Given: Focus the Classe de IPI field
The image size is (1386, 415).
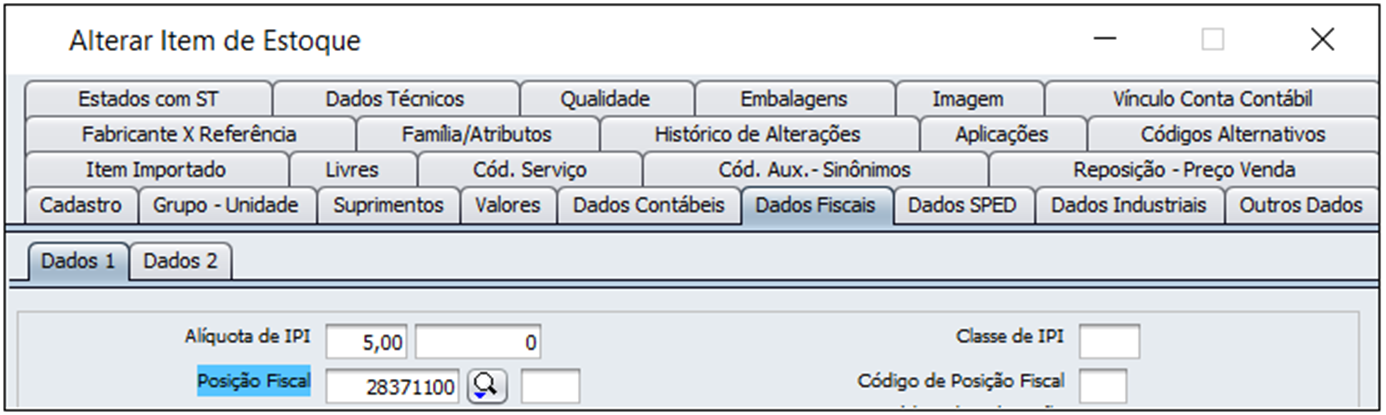Looking at the screenshot, I should [1109, 340].
